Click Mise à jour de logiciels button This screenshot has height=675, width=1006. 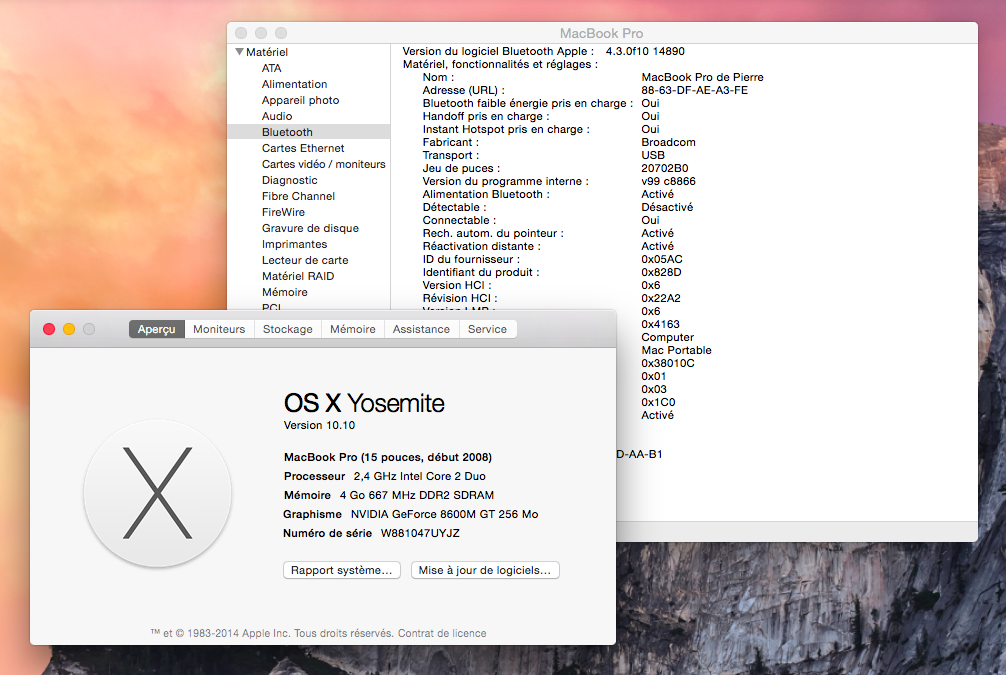coord(485,570)
